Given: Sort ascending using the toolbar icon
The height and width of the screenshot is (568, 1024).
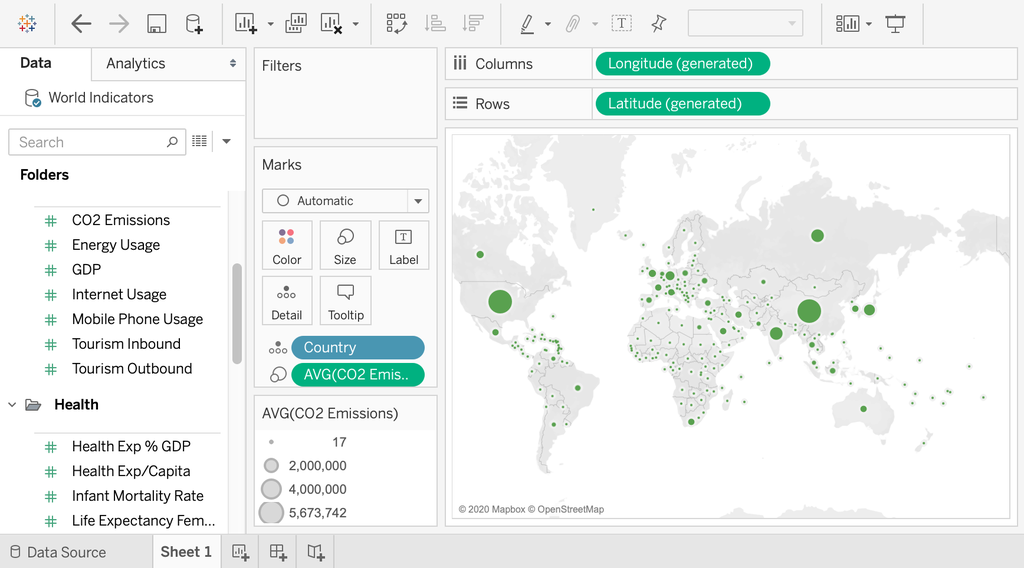Looking at the screenshot, I should 435,24.
